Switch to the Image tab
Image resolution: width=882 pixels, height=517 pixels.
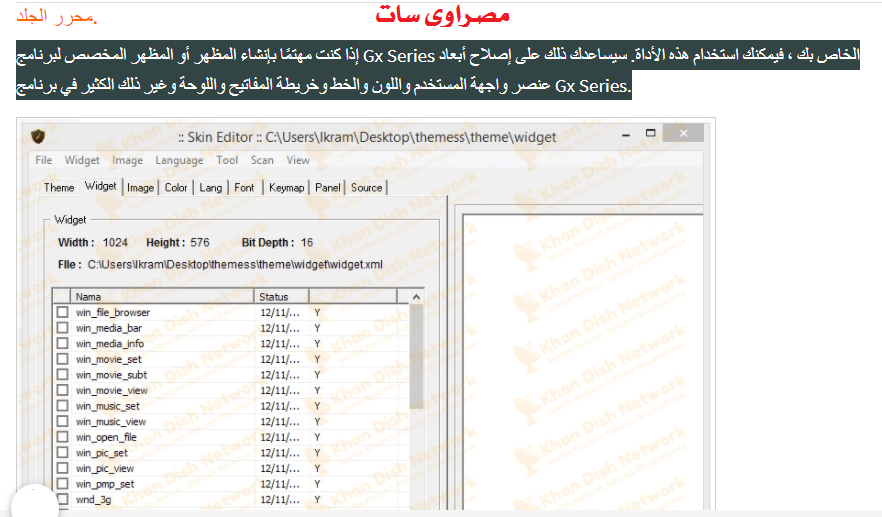(140, 187)
